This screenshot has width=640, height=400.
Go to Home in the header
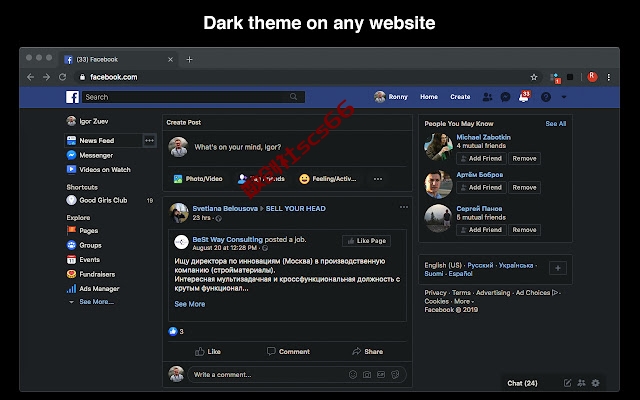(x=429, y=97)
